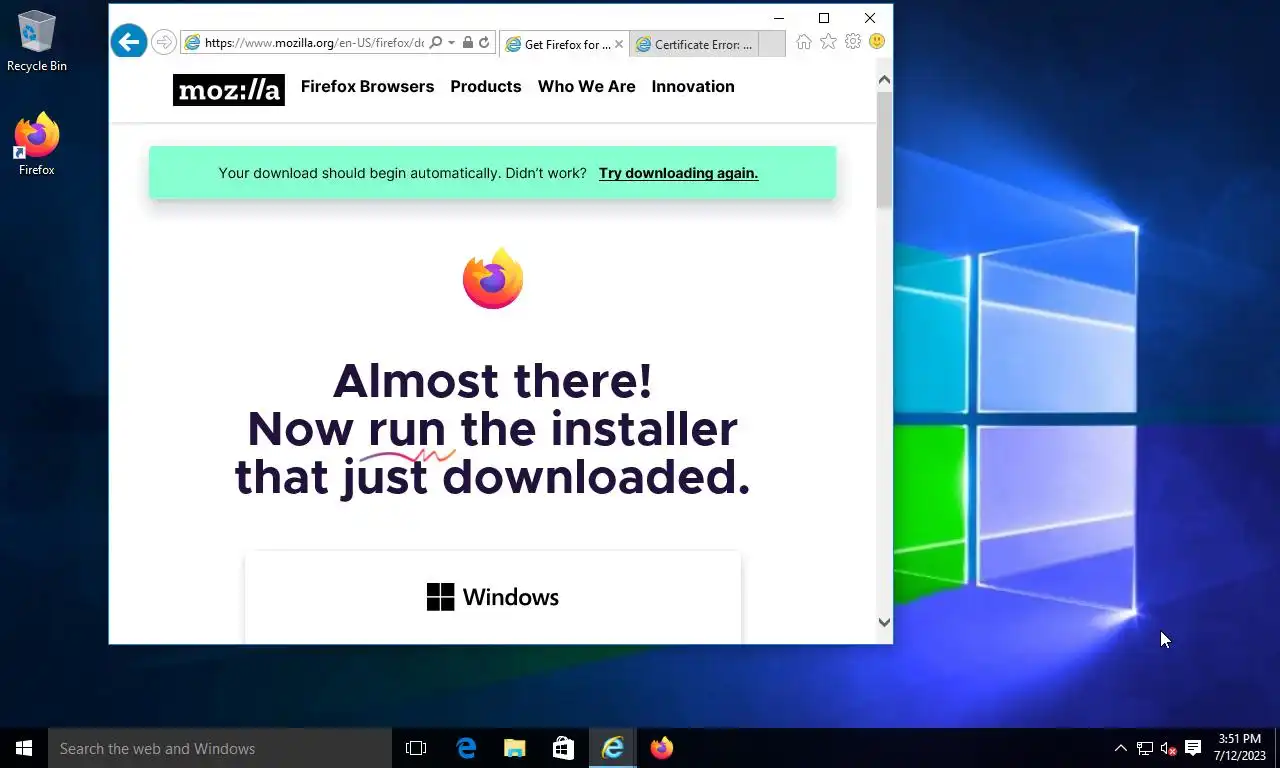This screenshot has height=768, width=1280.
Task: Close the Internet Explorer window
Action: tap(870, 18)
